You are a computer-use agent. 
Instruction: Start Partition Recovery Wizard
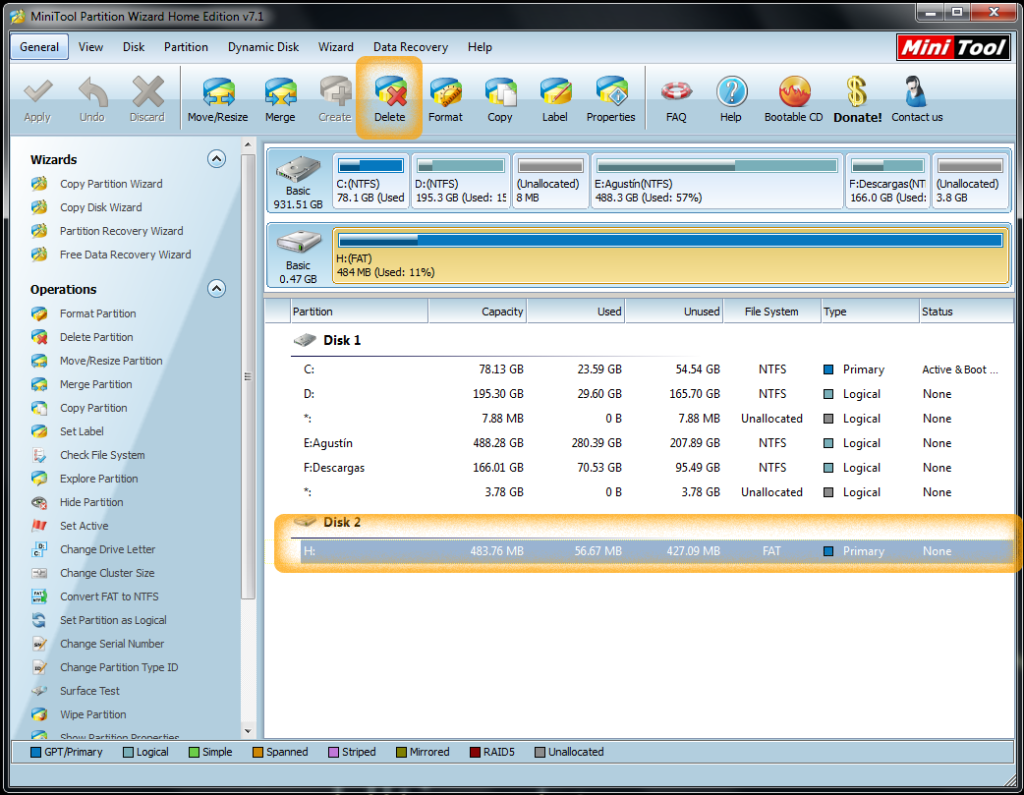(x=121, y=231)
